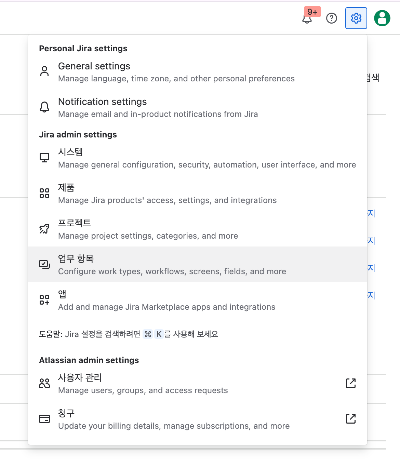Click 'Manage Jira products' access' description
Image resolution: width=400 pixels, height=467 pixels.
167,200
